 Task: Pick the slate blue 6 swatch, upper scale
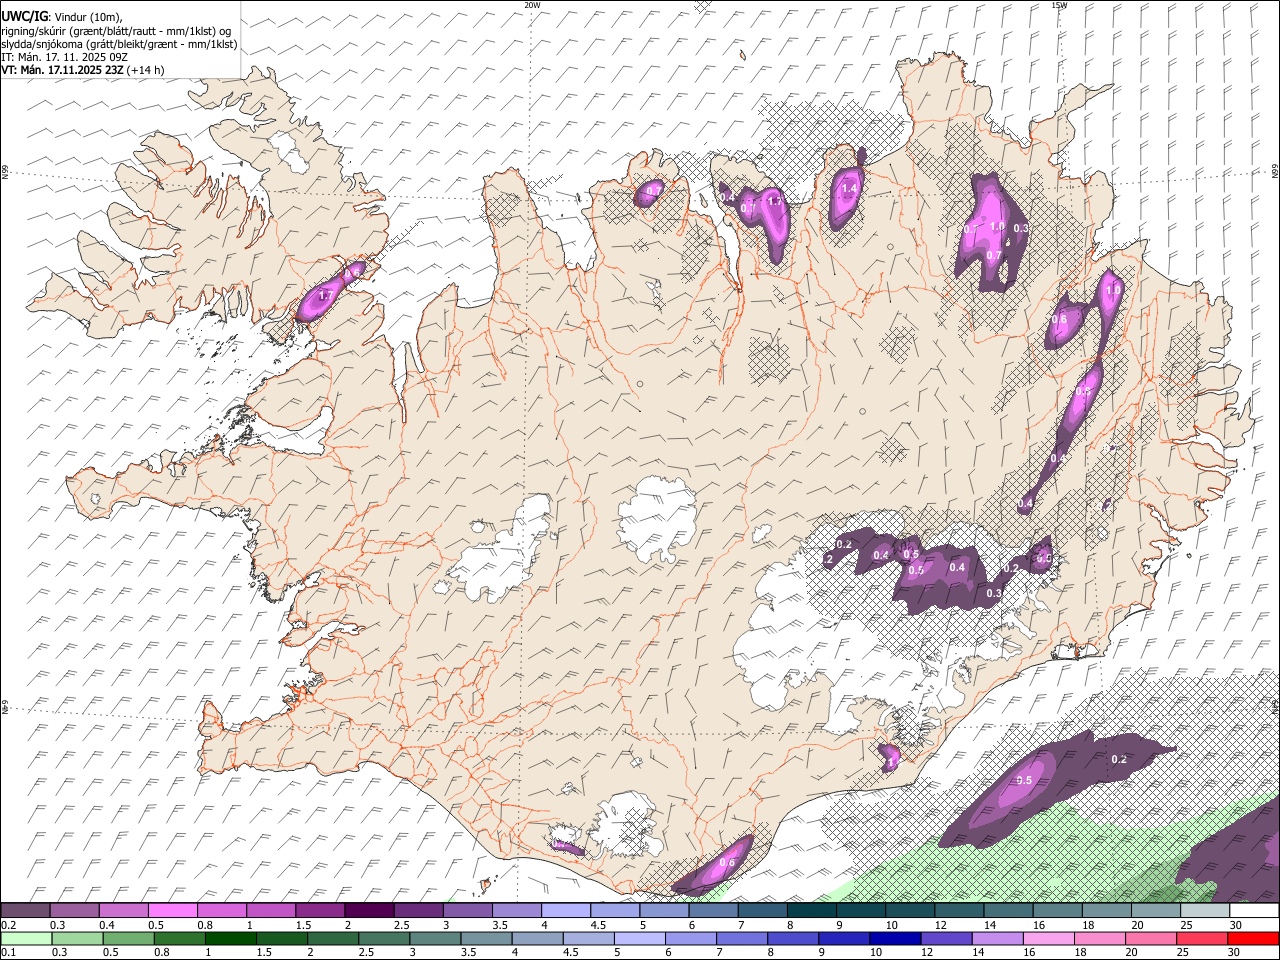coord(714,911)
